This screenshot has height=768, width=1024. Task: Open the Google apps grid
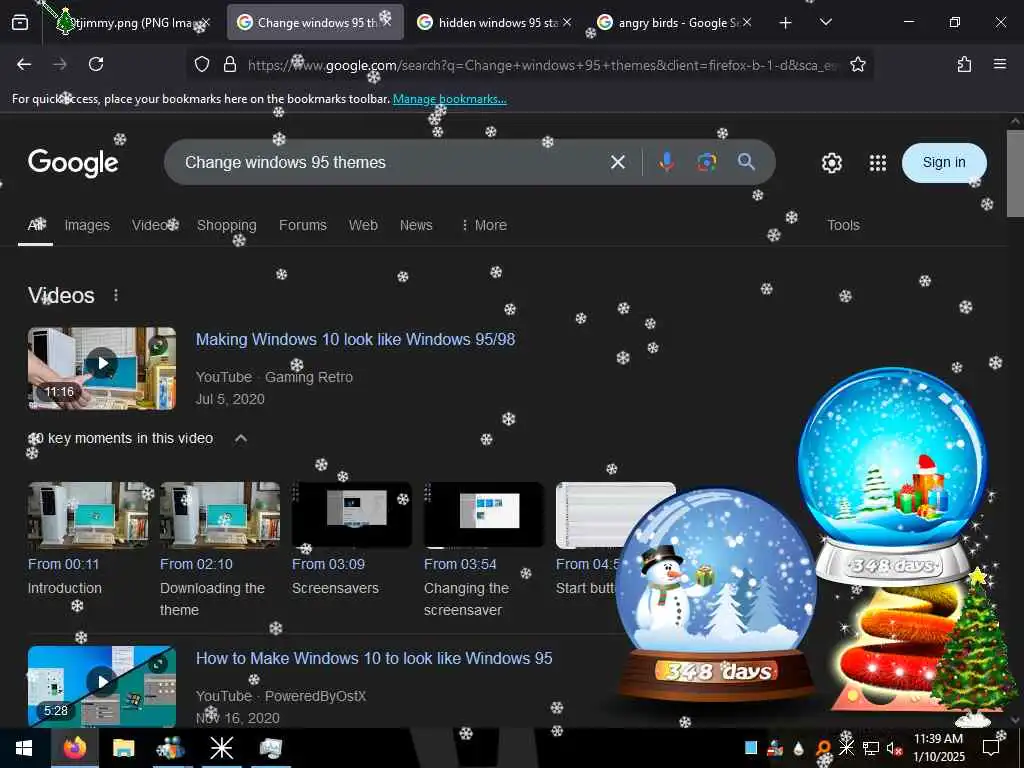tap(878, 163)
